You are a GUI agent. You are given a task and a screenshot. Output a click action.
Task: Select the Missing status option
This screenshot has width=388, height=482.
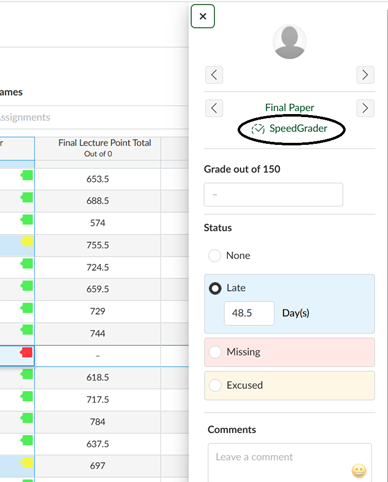(215, 352)
